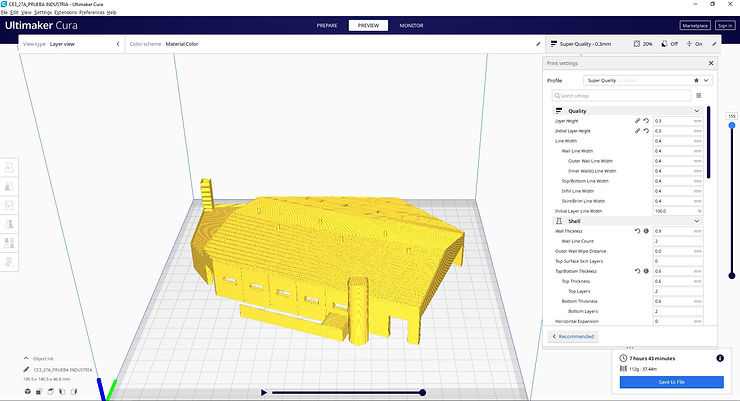Open the Marketplace
Viewport: 740px width, 401px height.
coord(694,25)
